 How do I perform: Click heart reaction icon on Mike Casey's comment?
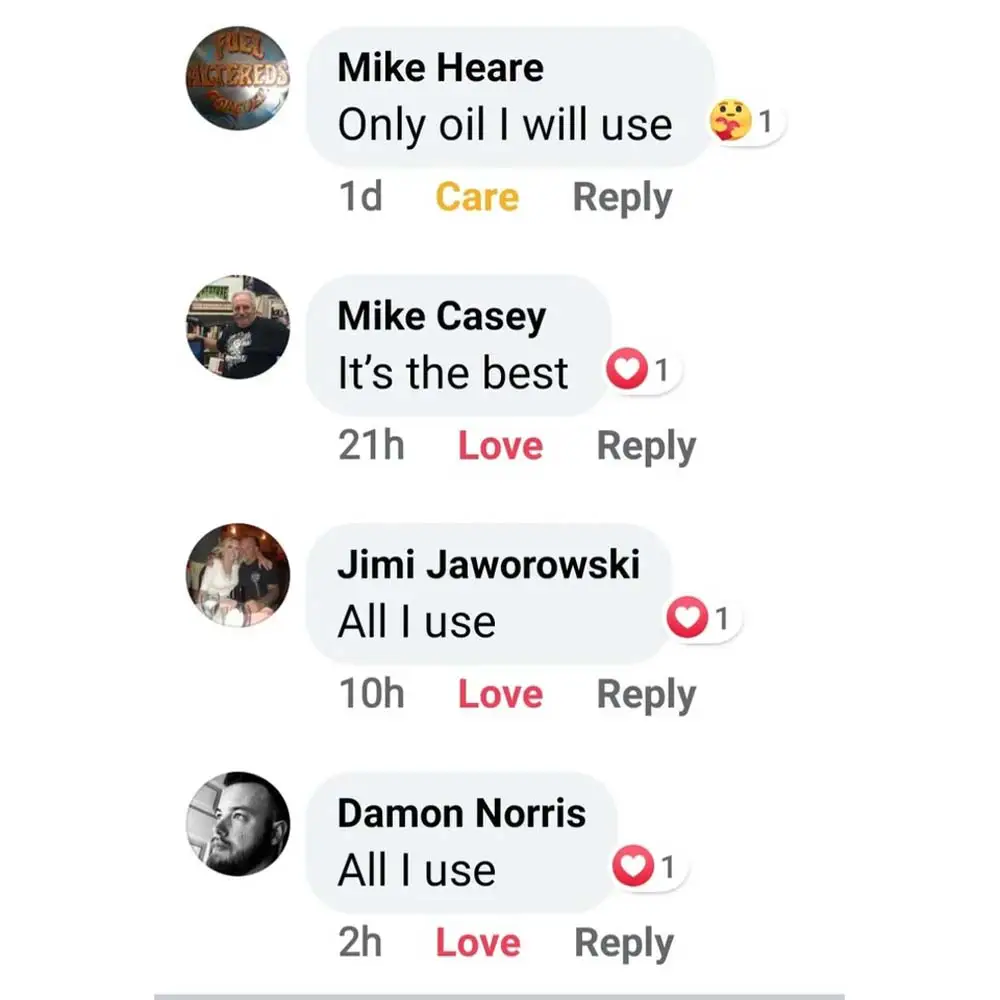[627, 372]
